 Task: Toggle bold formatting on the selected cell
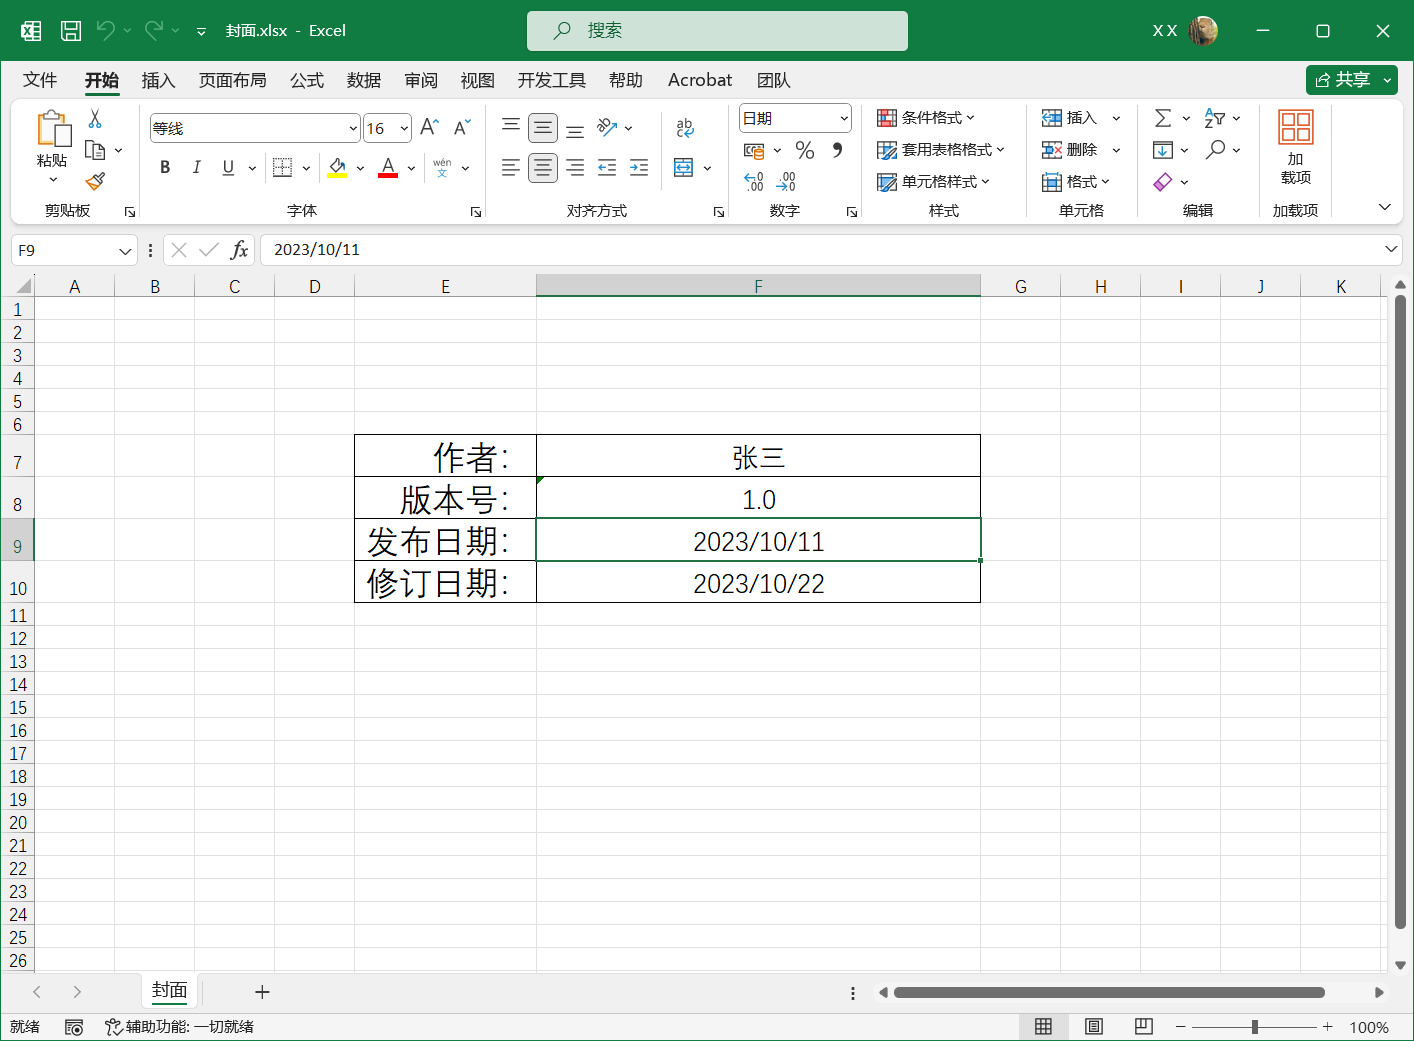pyautogui.click(x=164, y=167)
